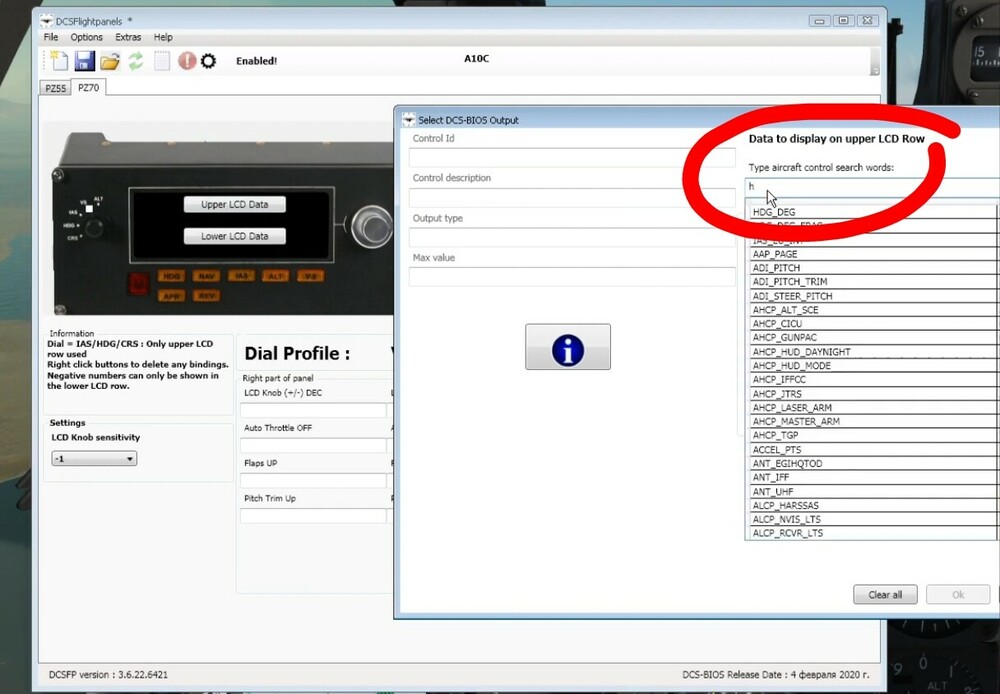This screenshot has width=1000, height=694.
Task: Select AHCP_HUD_DAYNIGHT in the list
Action: tap(872, 351)
